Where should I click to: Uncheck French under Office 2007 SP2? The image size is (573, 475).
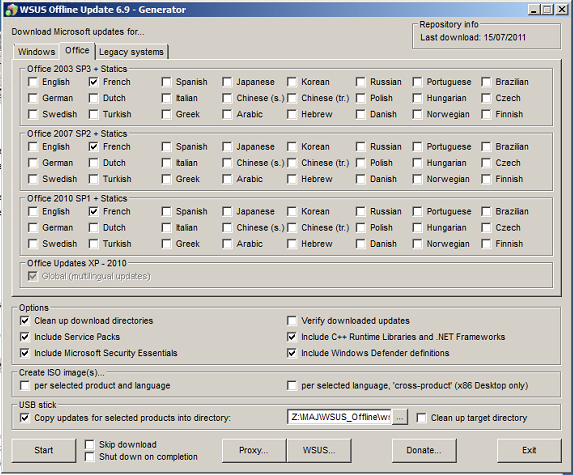[94, 147]
